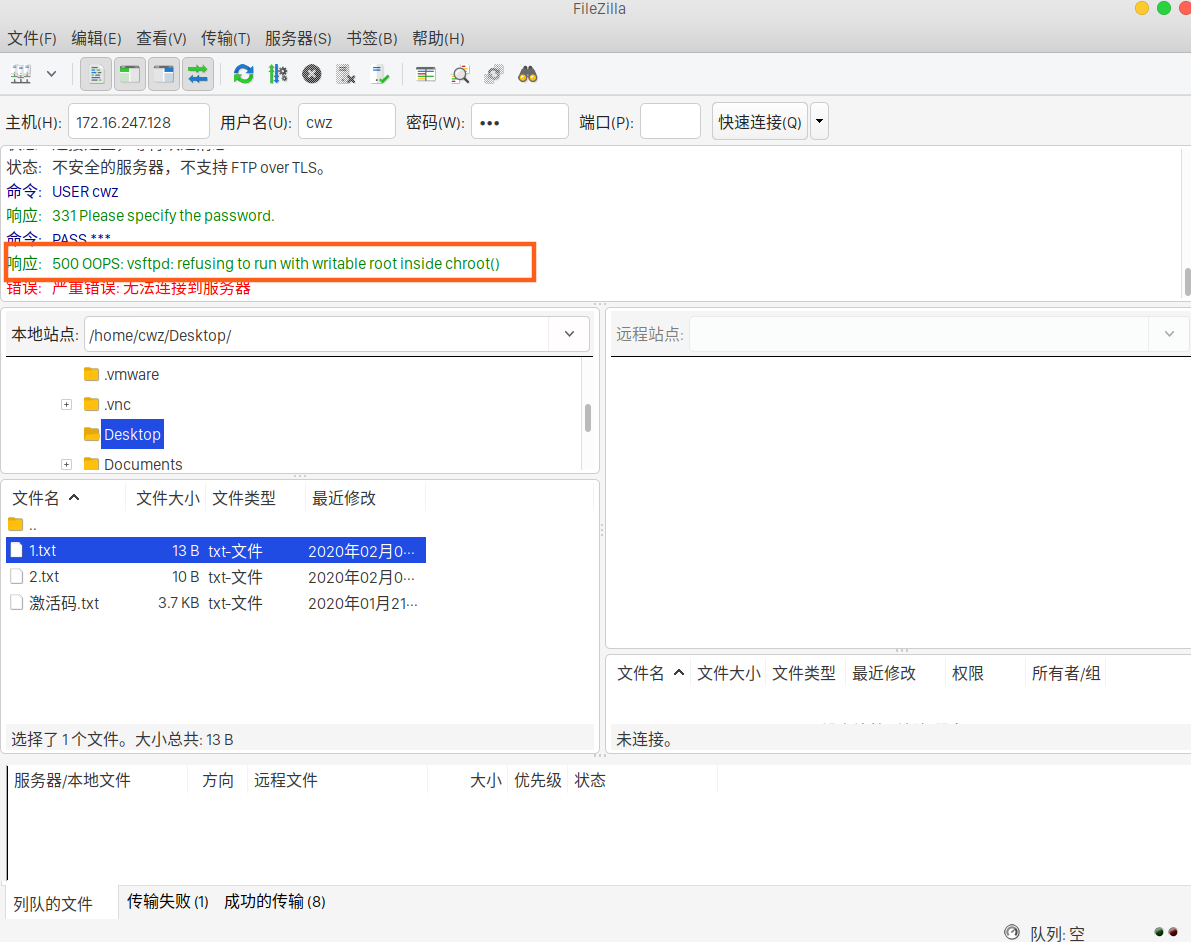
Task: Toggle processing of the transfer queue
Action: tap(278, 74)
